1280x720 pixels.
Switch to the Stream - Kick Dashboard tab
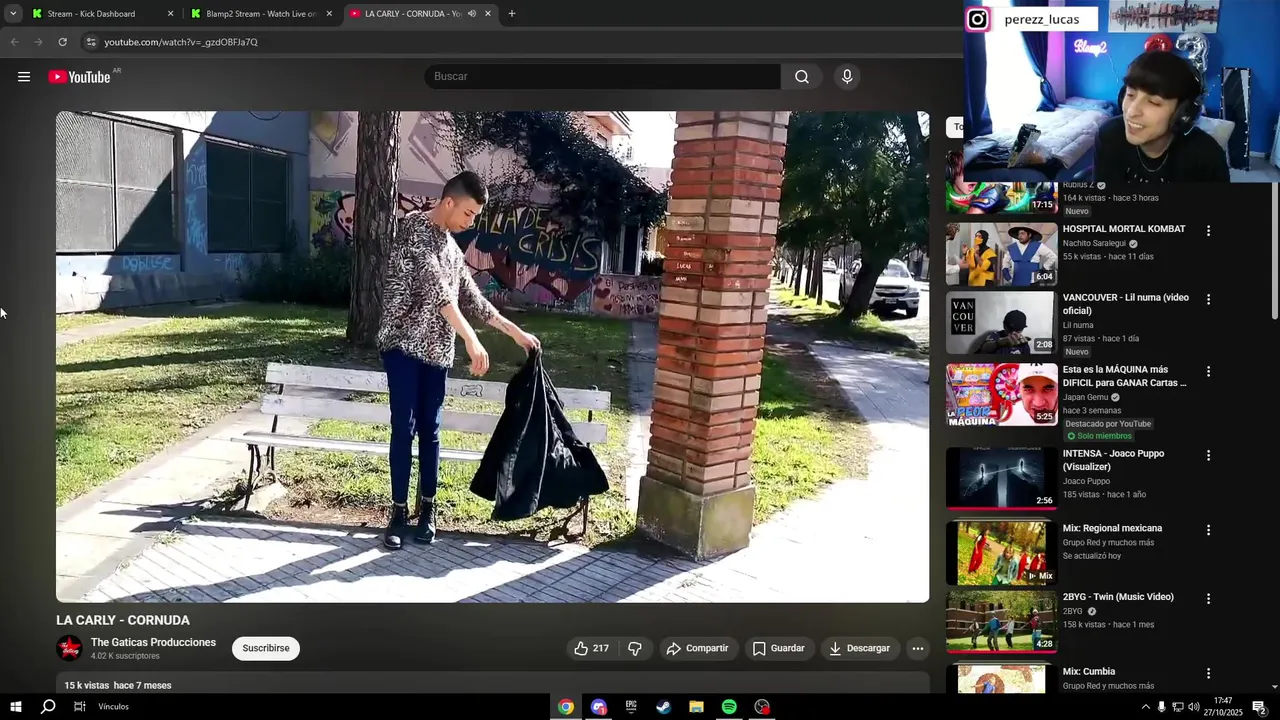click(102, 14)
